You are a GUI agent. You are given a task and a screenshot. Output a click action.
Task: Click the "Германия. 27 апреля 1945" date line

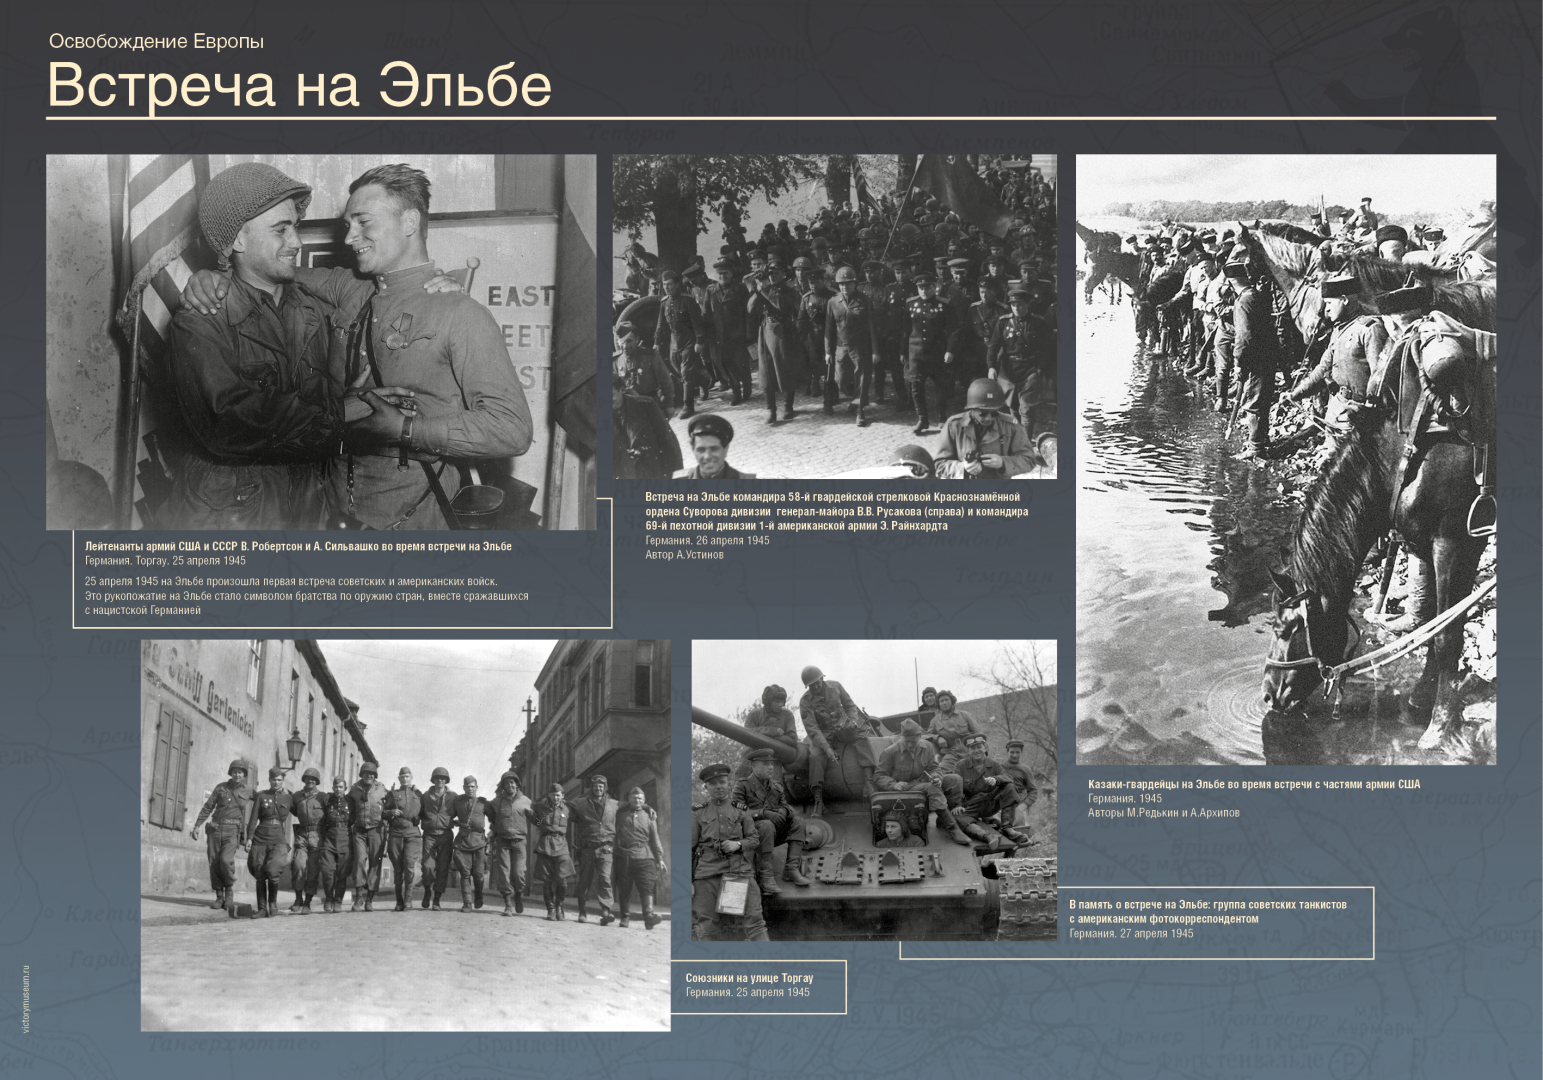click(x=1131, y=933)
